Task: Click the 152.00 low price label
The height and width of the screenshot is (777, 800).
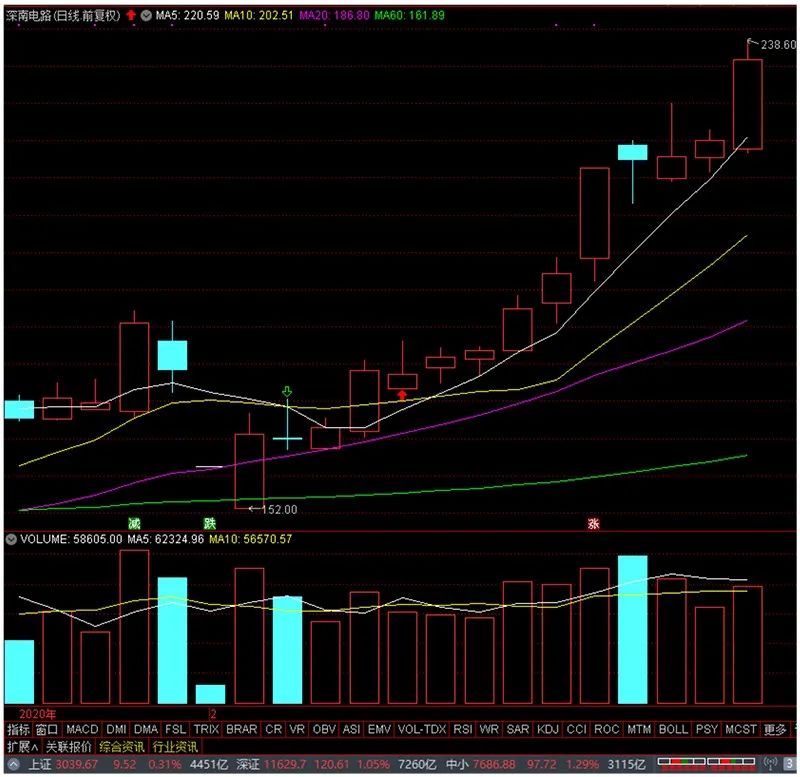Action: [279, 509]
